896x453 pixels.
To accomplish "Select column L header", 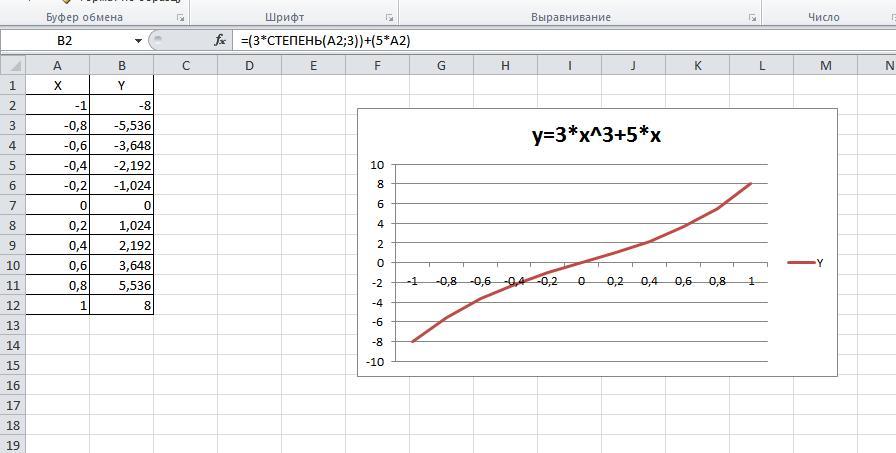I will [761, 66].
